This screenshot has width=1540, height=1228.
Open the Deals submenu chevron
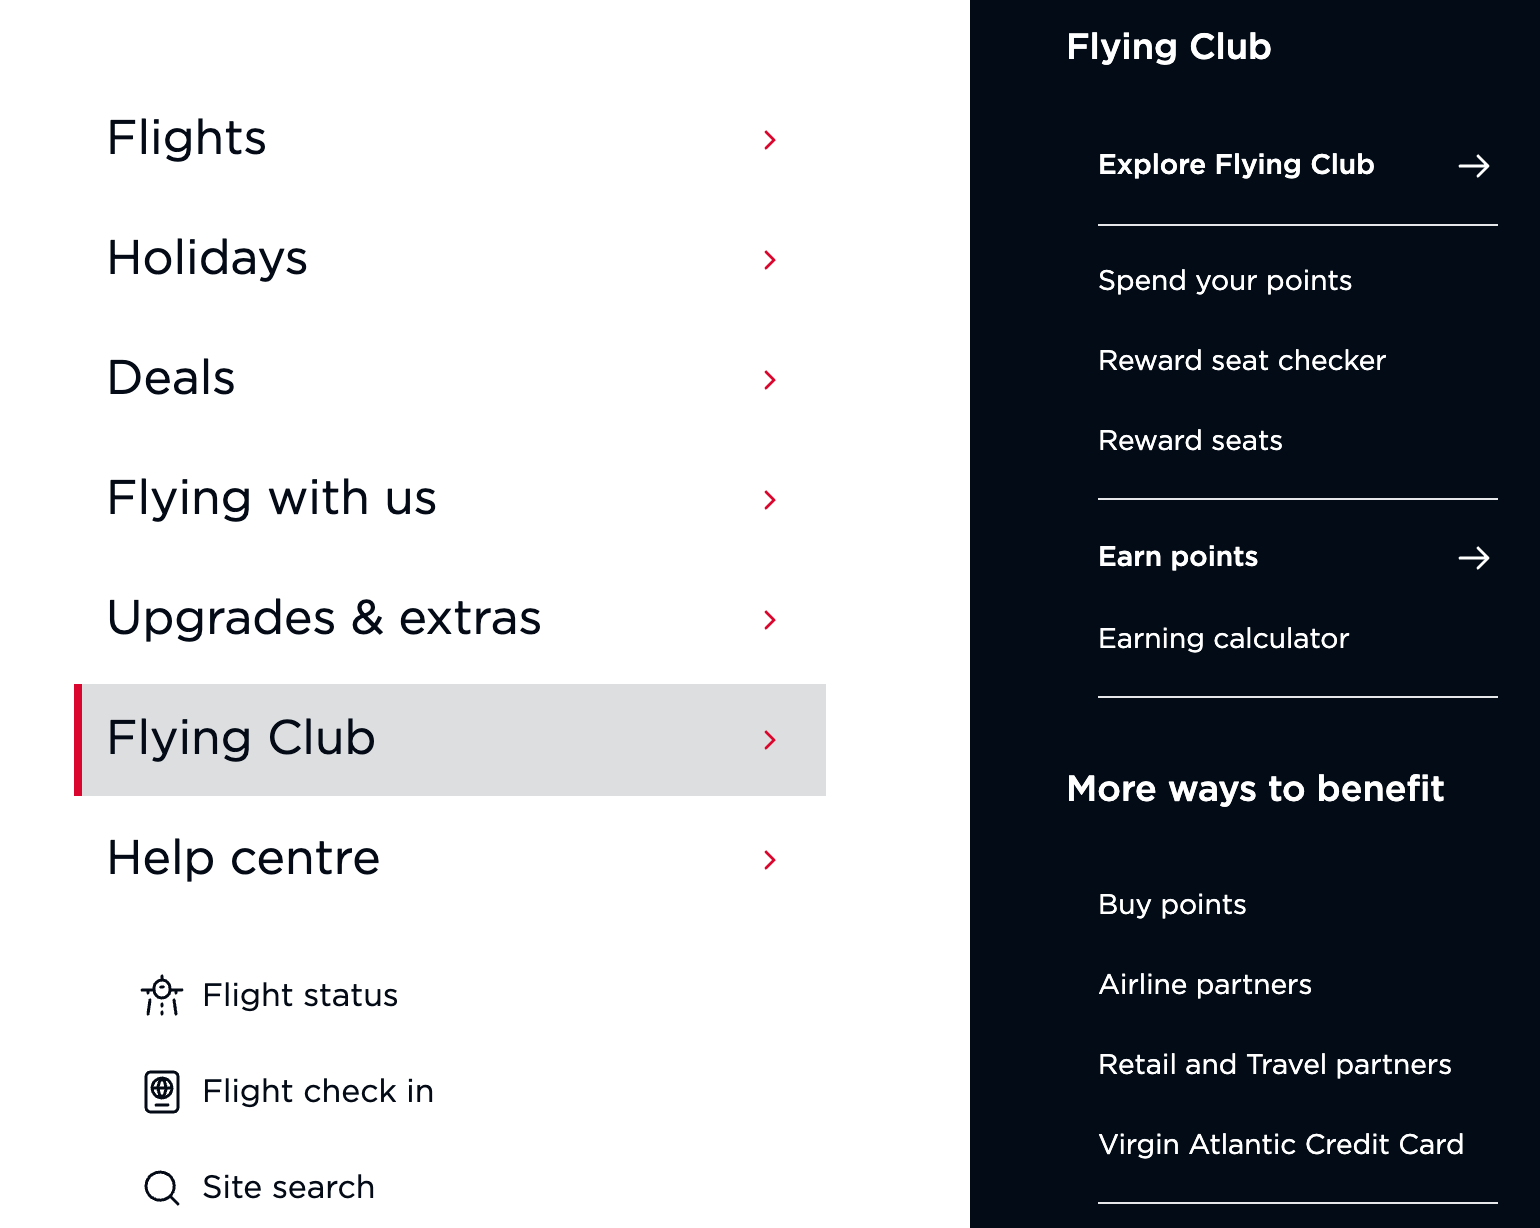[770, 380]
